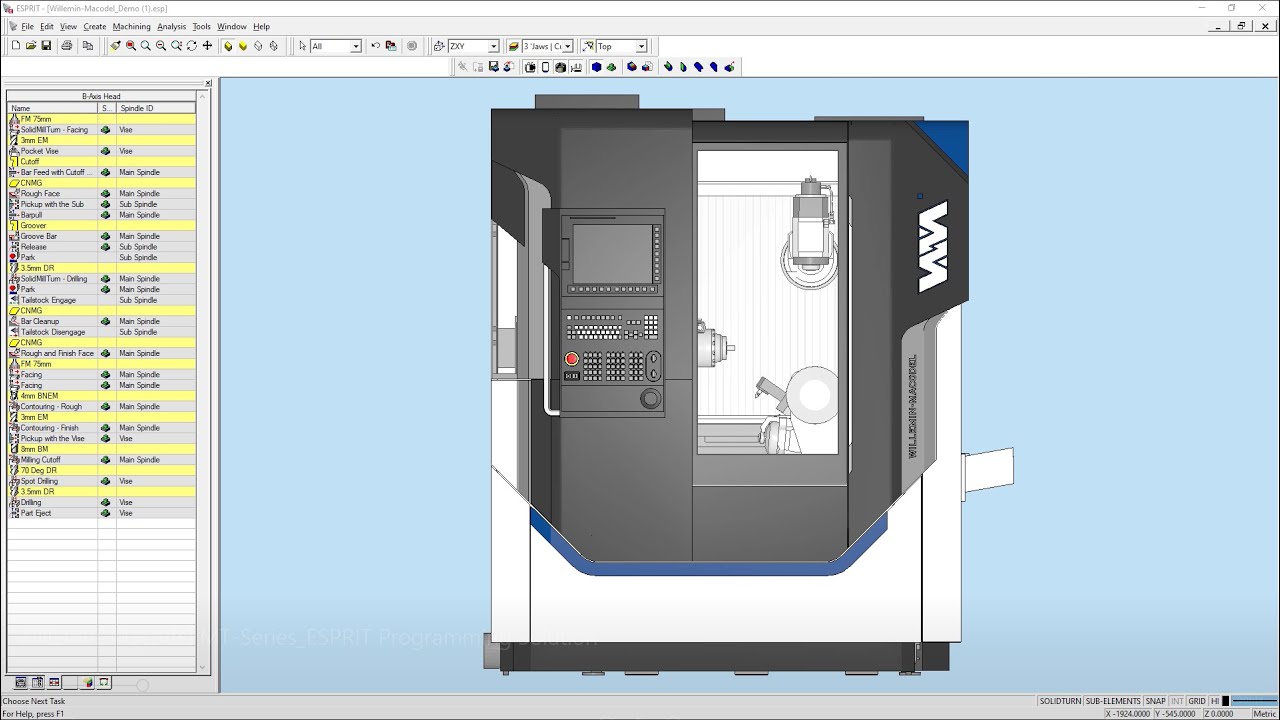
Task: Print using the printer toolbar icon
Action: click(66, 46)
